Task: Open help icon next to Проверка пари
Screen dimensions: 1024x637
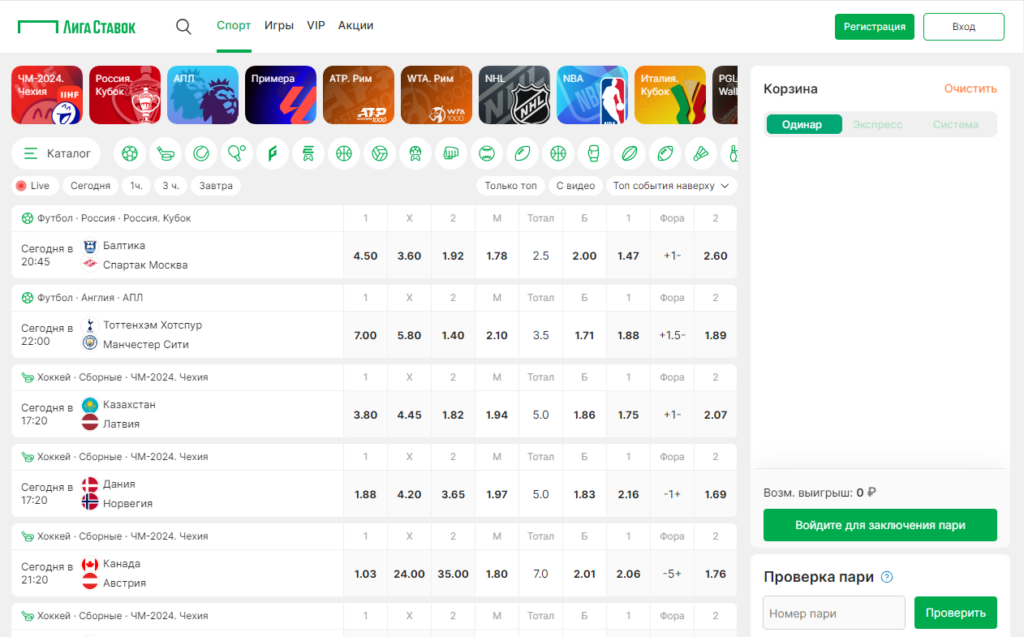Action: [x=887, y=577]
